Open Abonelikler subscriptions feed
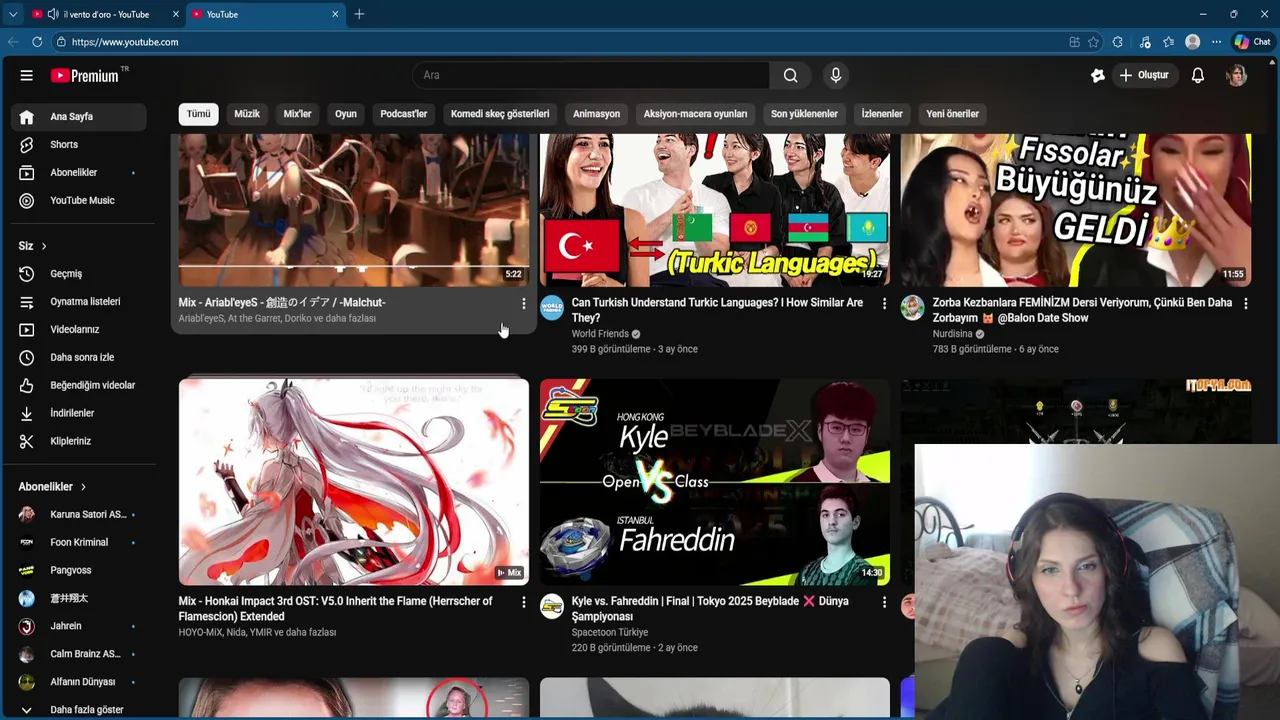 click(79, 173)
